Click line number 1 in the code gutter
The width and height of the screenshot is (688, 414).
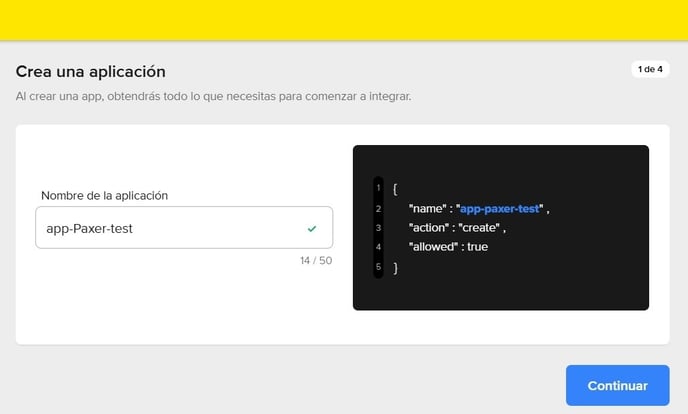379,189
